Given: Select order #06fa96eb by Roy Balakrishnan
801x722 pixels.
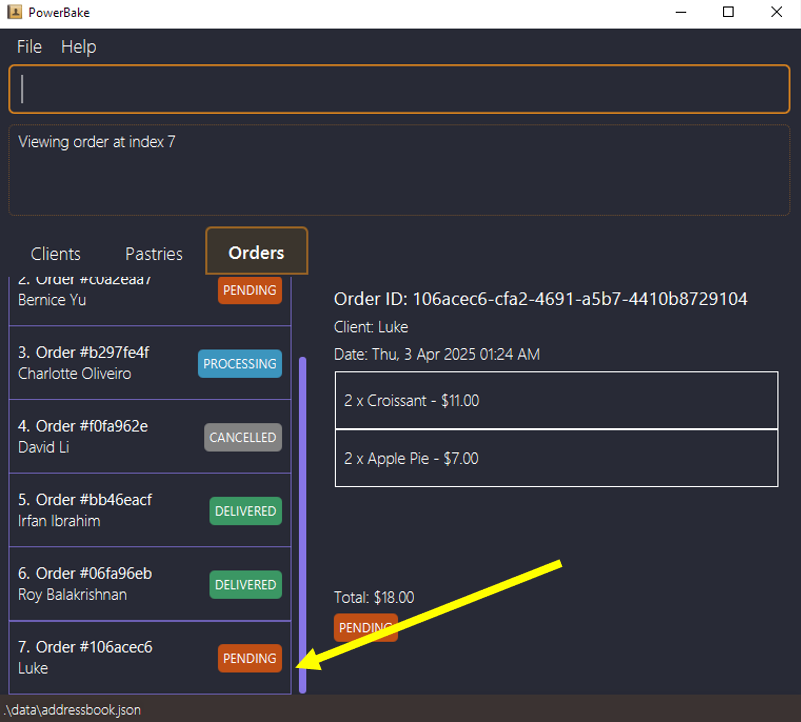Looking at the screenshot, I should [x=100, y=584].
